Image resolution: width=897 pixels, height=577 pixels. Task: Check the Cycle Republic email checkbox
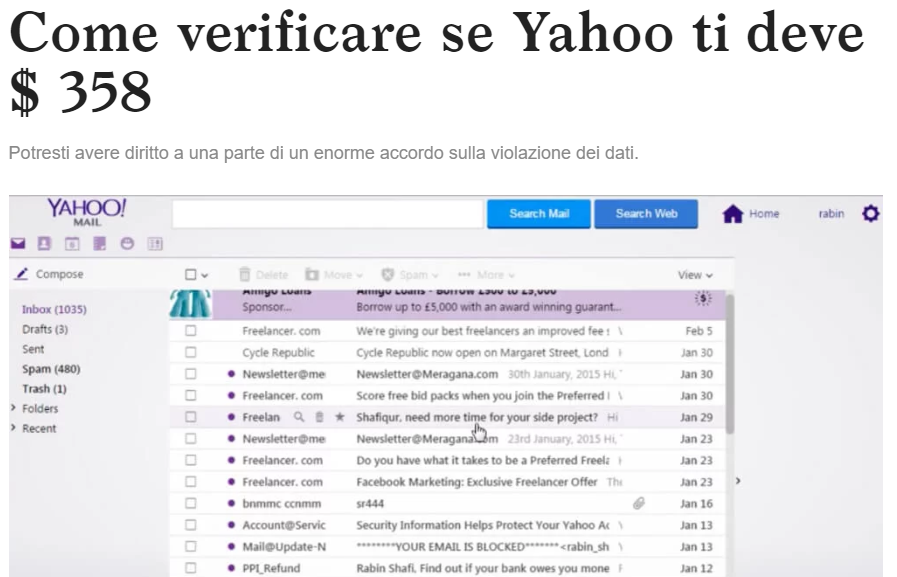190,352
